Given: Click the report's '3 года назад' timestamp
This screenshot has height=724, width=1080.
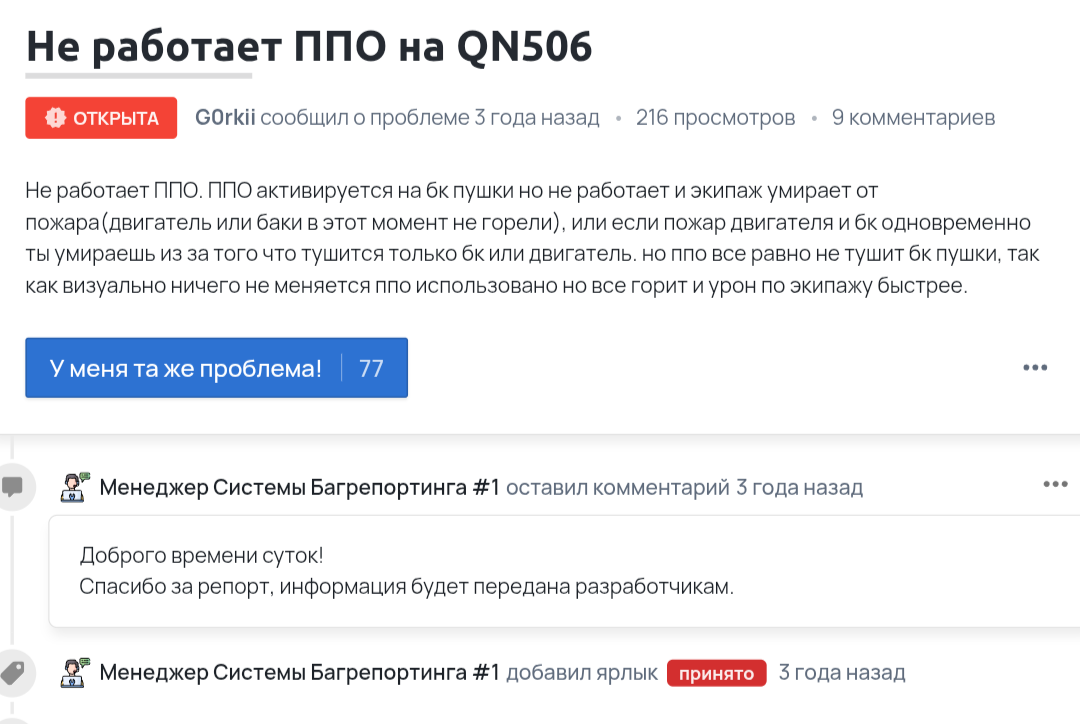Looking at the screenshot, I should click(537, 118).
